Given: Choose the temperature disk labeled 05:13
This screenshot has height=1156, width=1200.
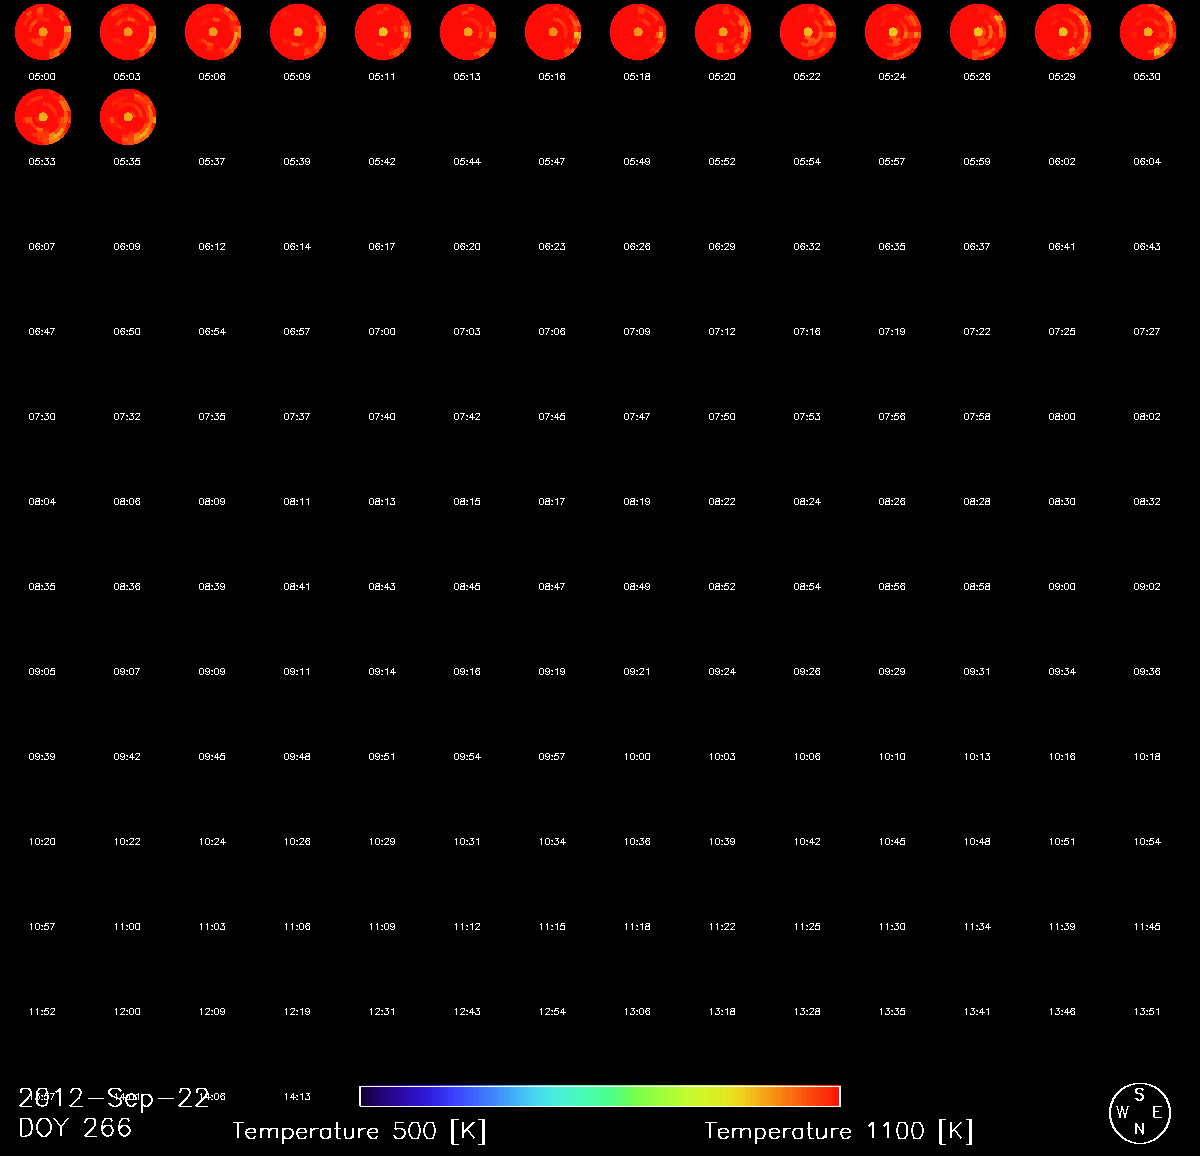Looking at the screenshot, I should click(468, 32).
